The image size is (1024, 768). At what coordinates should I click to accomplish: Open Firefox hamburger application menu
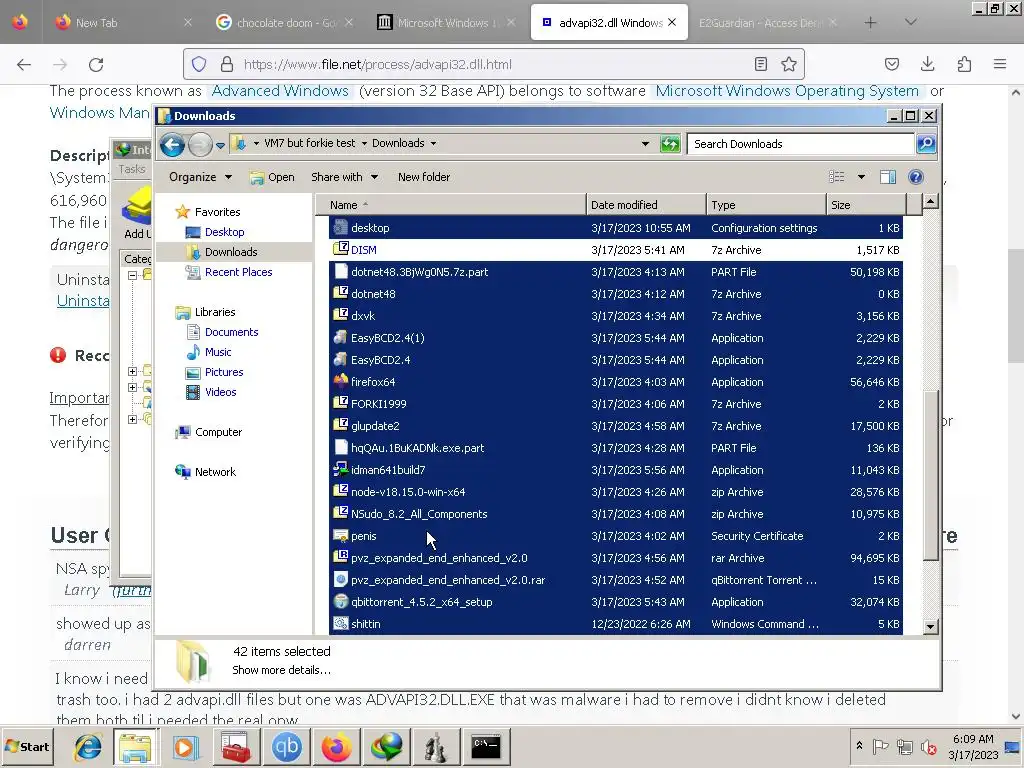point(1000,64)
